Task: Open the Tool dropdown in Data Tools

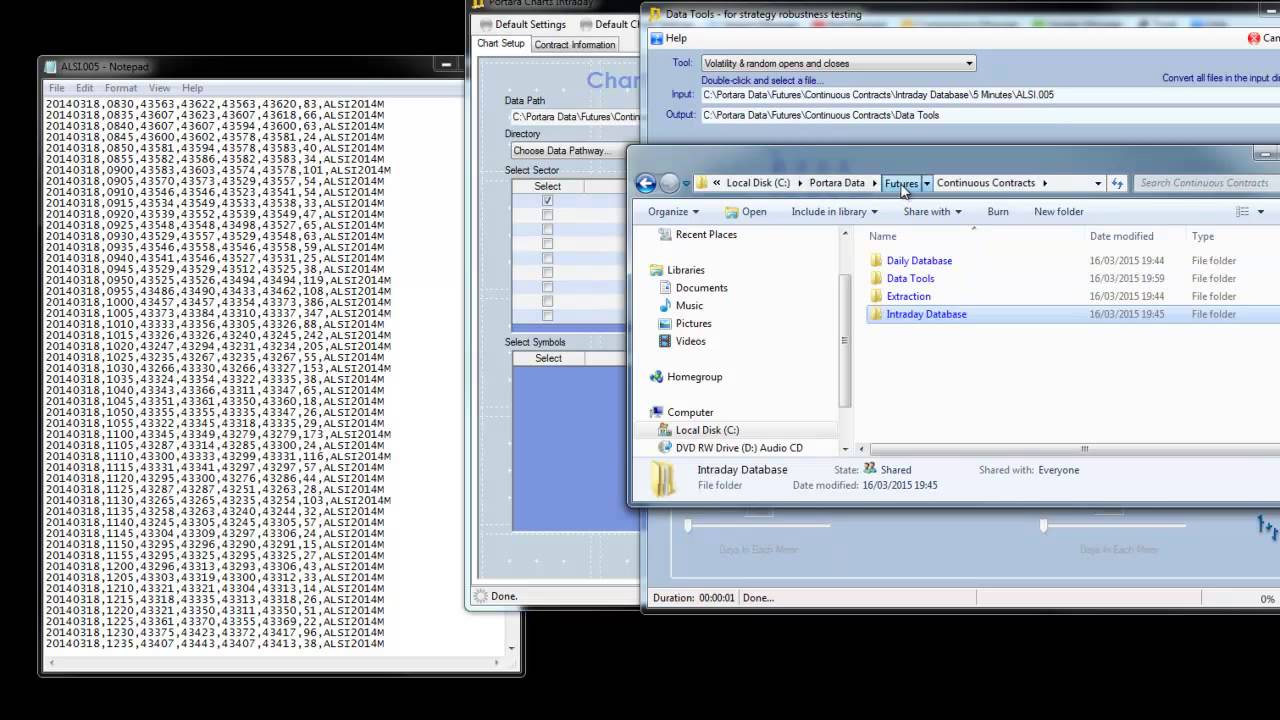Action: coord(968,63)
